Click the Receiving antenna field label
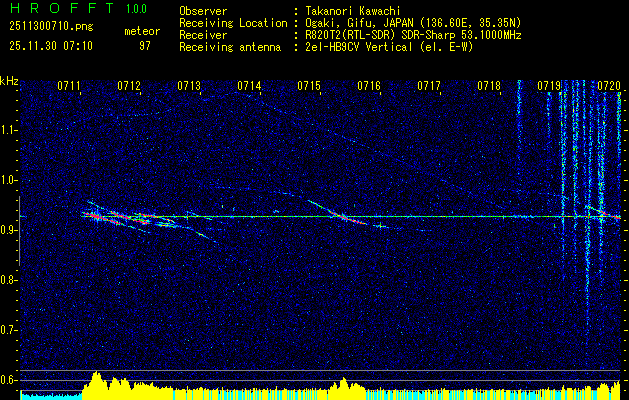This screenshot has height=400, width=629. pos(230,47)
